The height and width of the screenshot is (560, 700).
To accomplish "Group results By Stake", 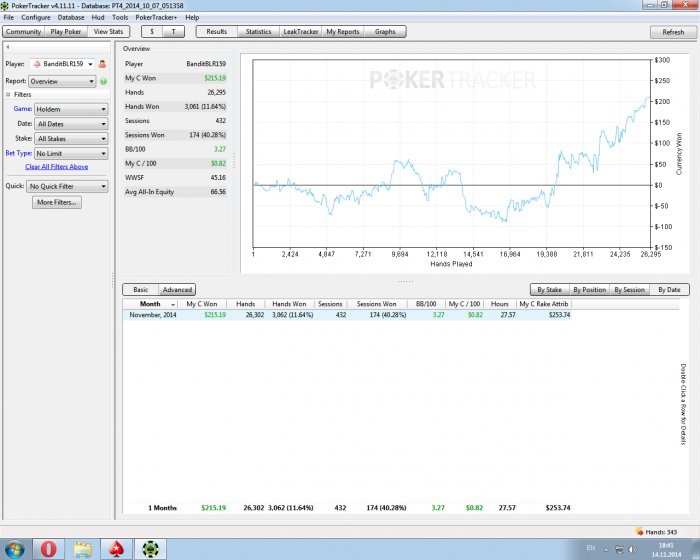I will click(550, 290).
